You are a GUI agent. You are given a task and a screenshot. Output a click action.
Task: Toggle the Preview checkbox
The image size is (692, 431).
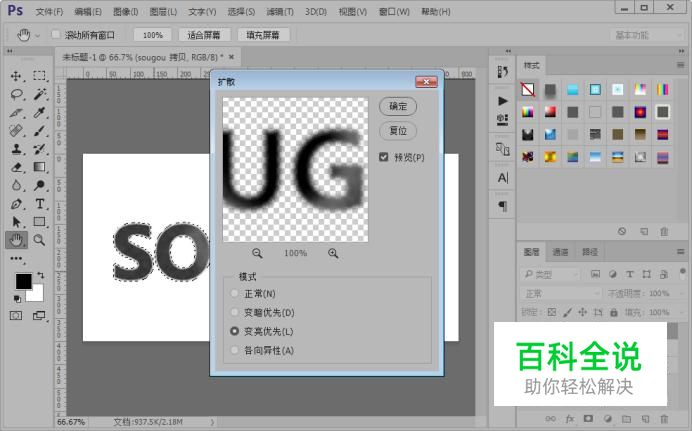(x=384, y=157)
